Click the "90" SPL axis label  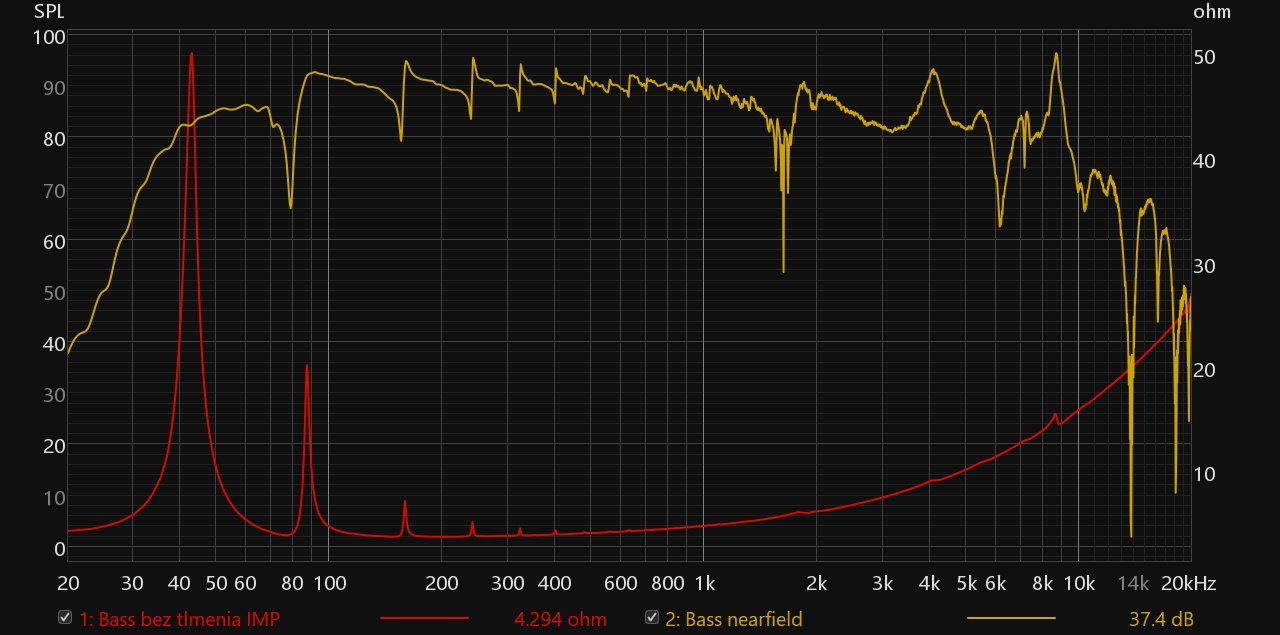pyautogui.click(x=54, y=88)
